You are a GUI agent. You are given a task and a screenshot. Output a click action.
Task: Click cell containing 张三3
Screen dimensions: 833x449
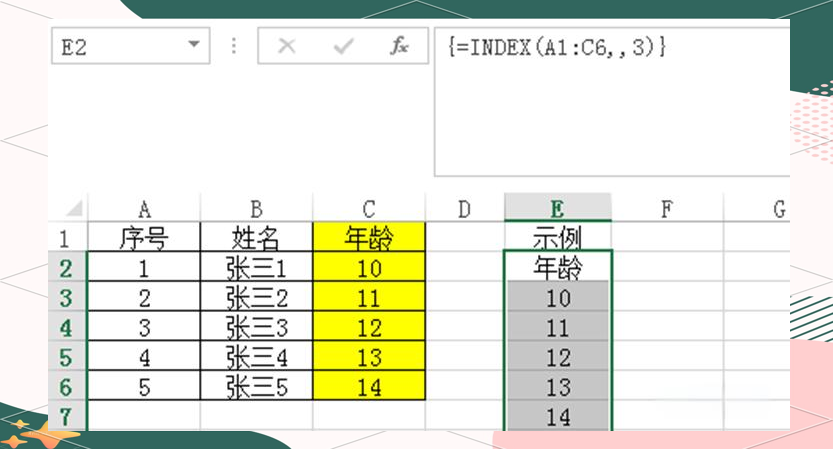[257, 327]
